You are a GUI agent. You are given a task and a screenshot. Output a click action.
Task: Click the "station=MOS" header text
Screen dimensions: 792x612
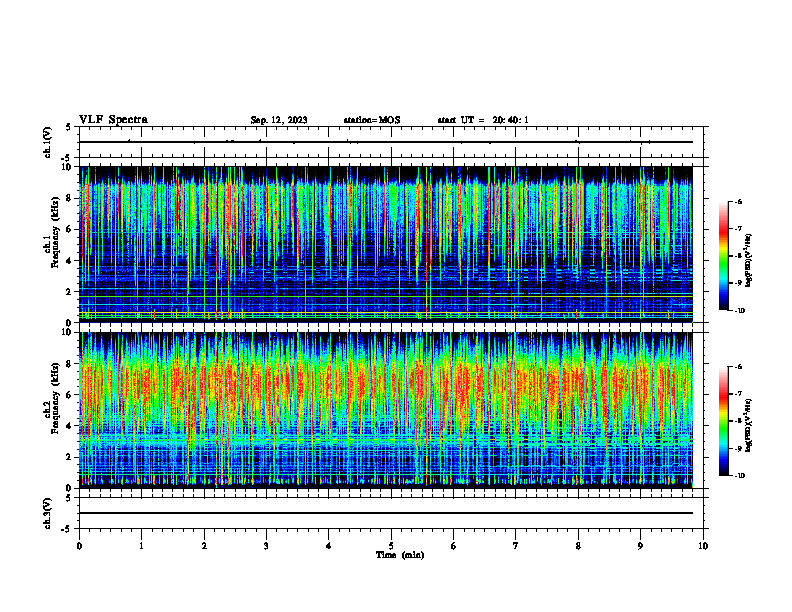click(372, 120)
